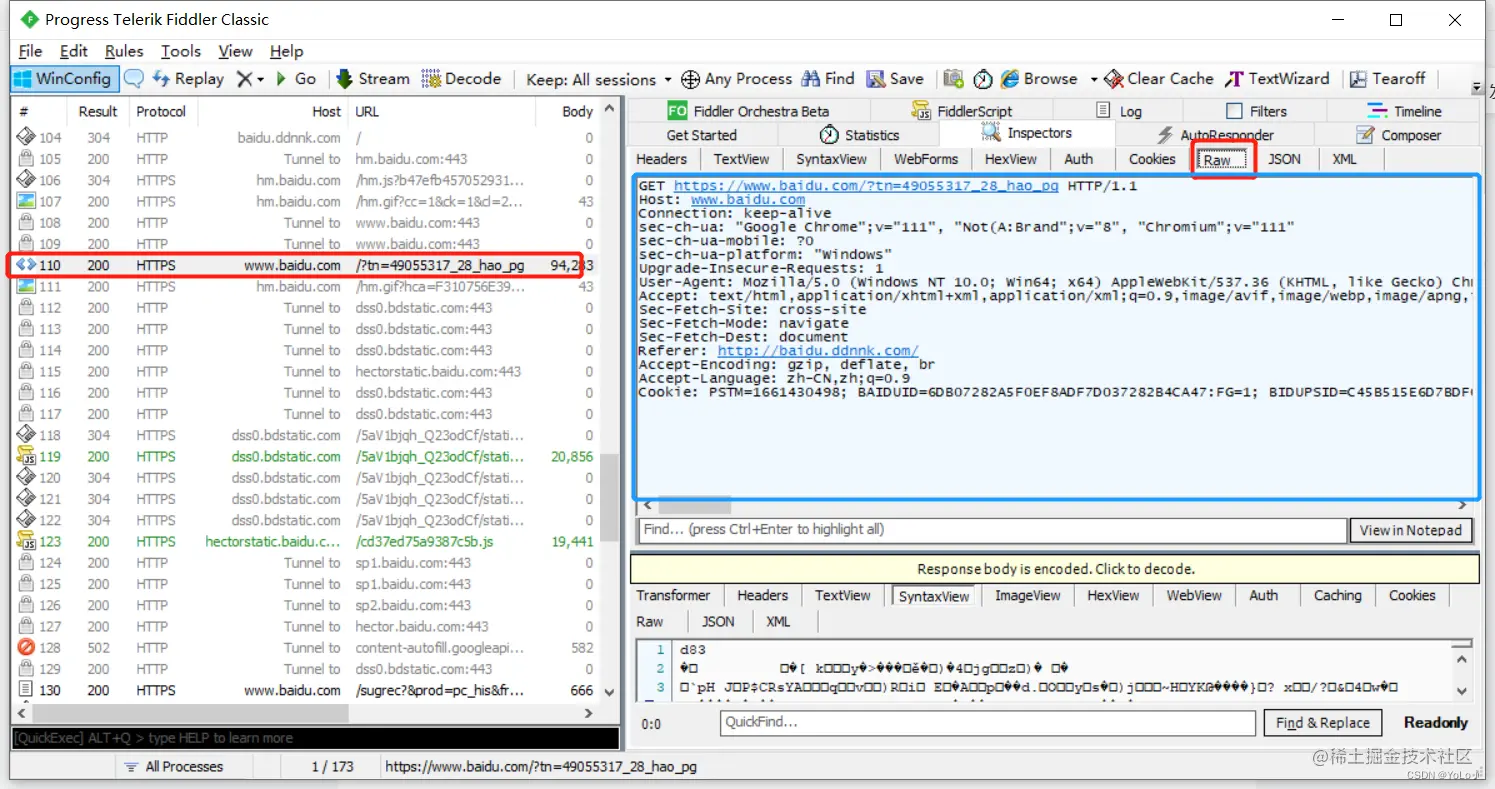Screen dimensions: 1495x789
Task: Click All Processes filter in status bar
Action: [174, 767]
